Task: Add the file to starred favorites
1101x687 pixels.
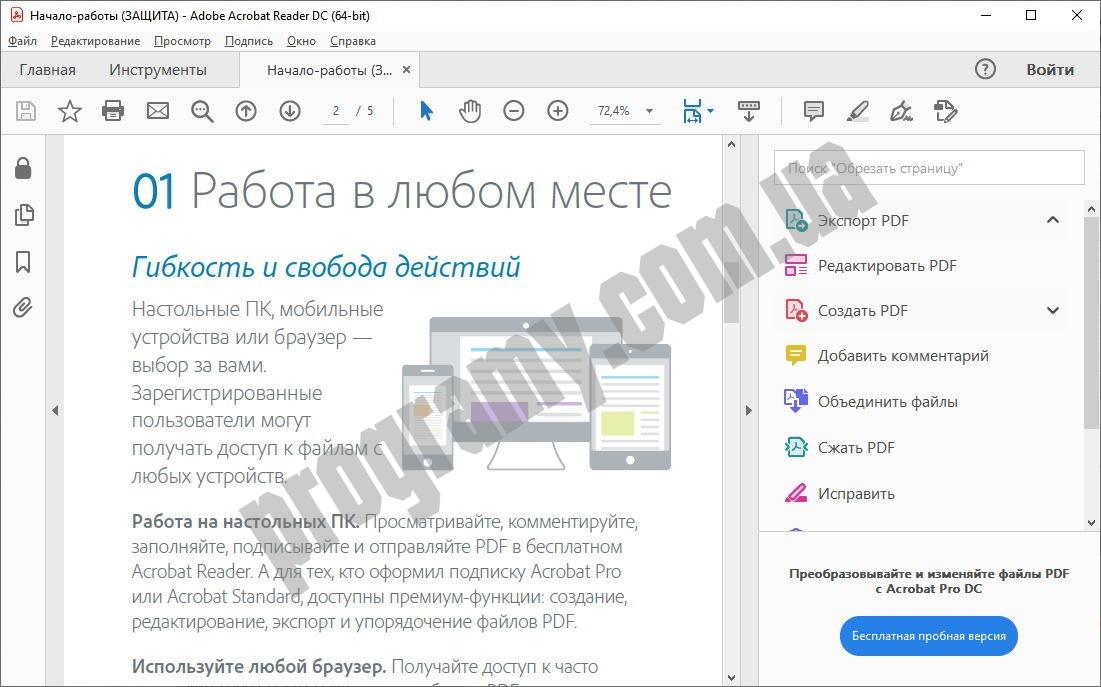Action: point(70,111)
